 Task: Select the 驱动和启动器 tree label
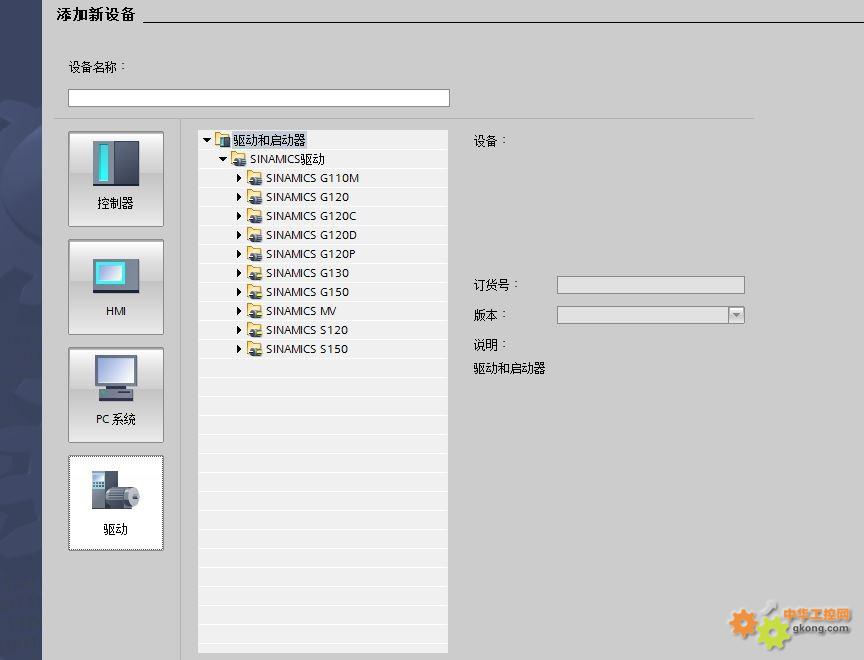(x=269, y=140)
